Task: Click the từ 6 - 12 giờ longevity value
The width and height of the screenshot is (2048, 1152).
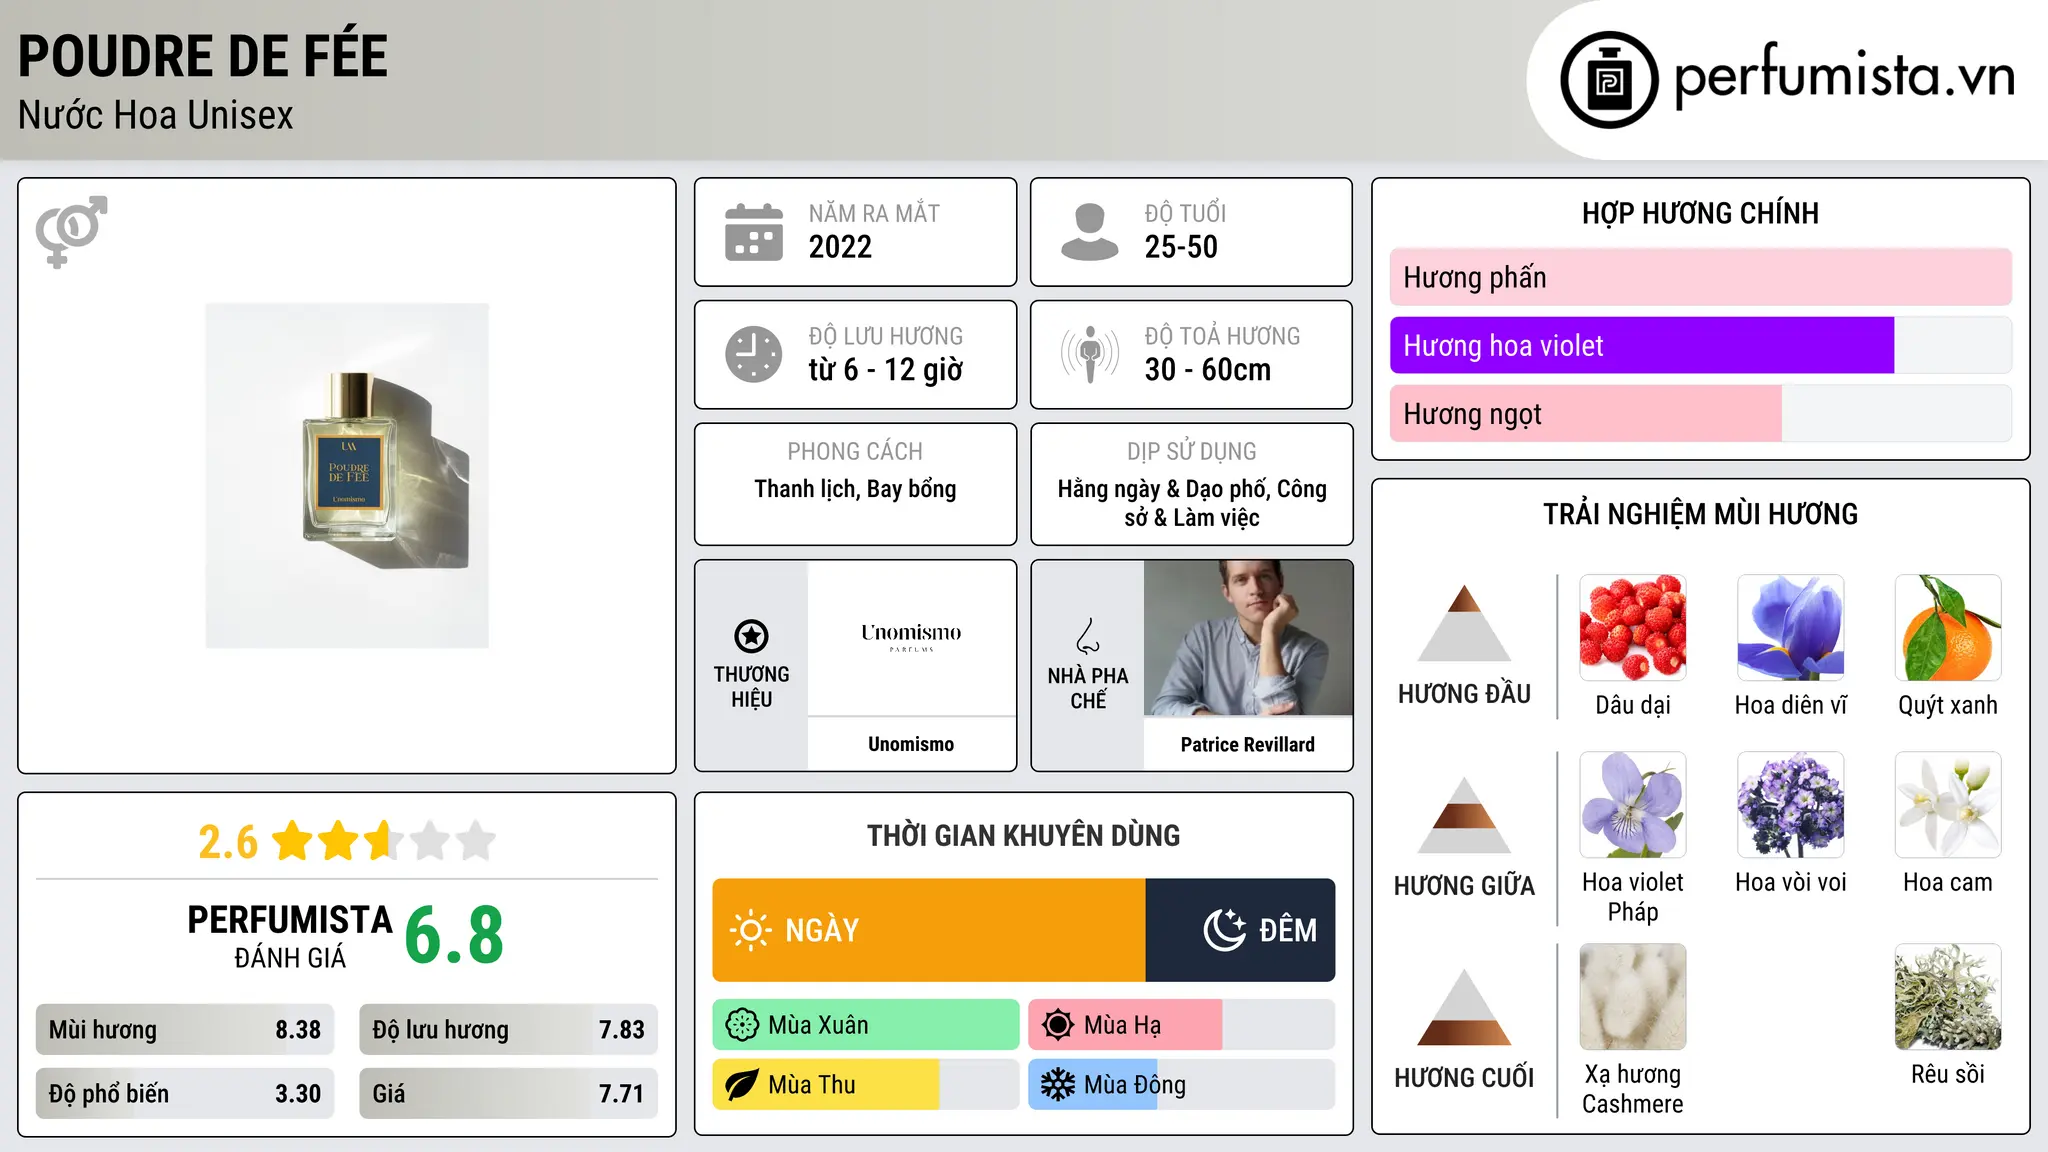Action: tap(886, 370)
